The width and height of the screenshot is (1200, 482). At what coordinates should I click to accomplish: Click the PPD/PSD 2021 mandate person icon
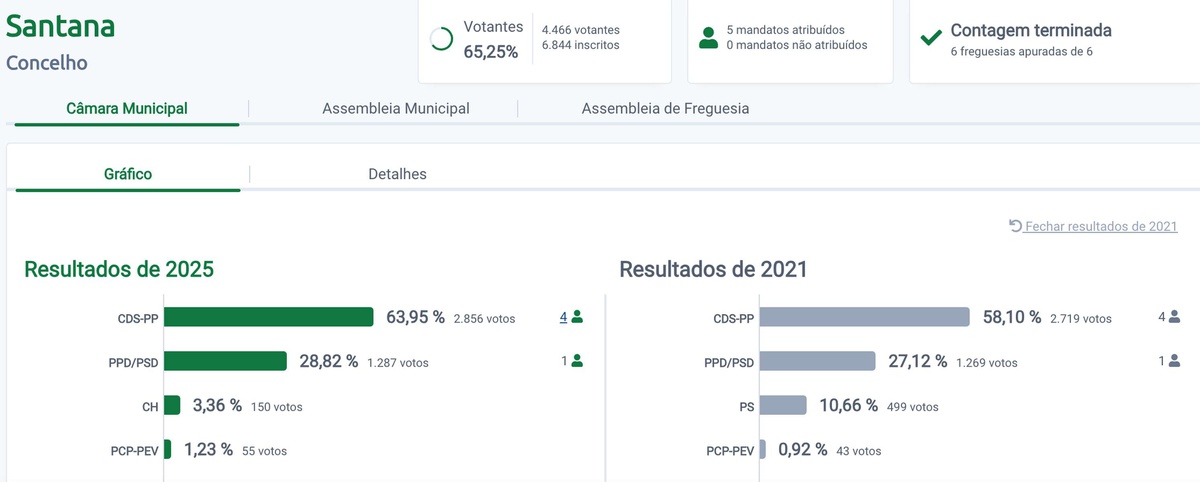click(x=1174, y=361)
